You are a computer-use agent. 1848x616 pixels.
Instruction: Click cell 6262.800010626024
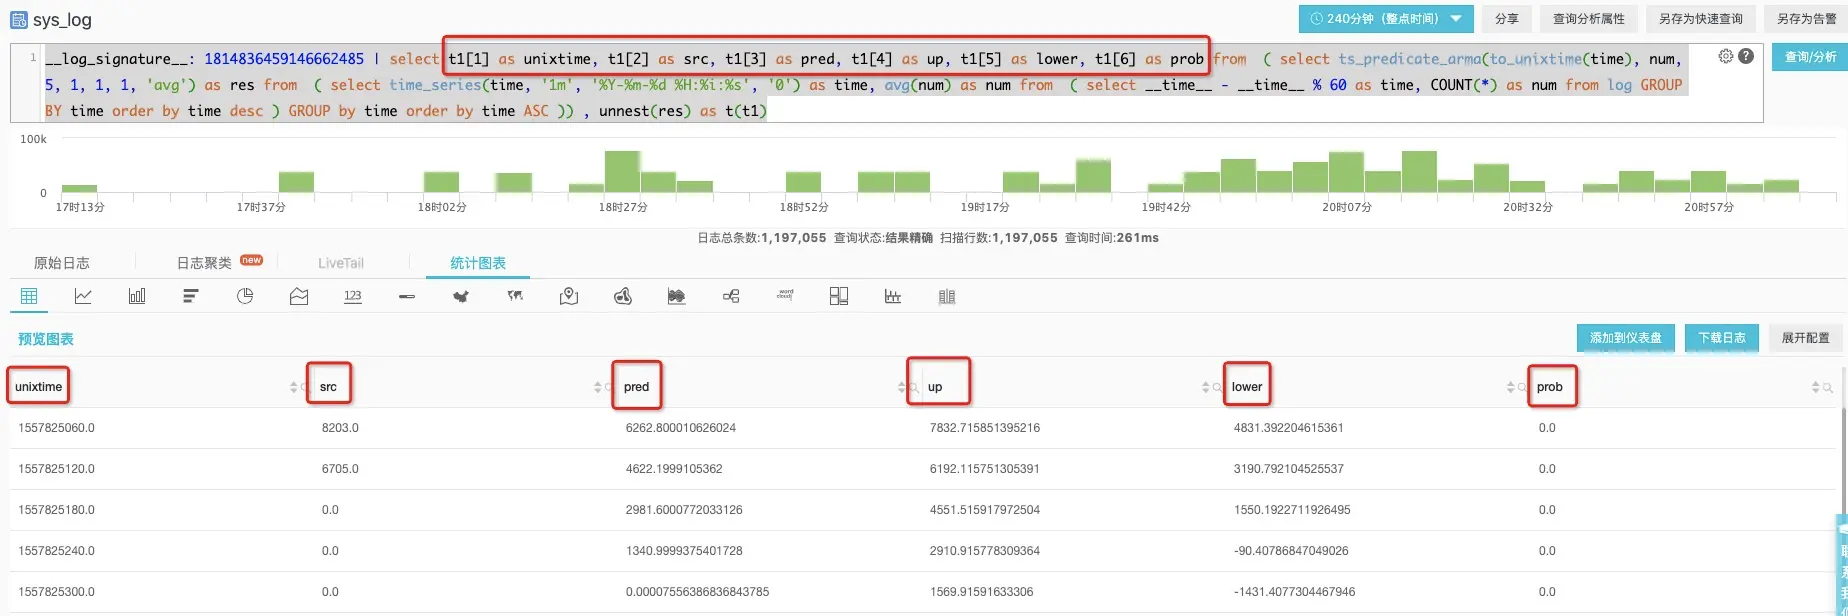(681, 428)
